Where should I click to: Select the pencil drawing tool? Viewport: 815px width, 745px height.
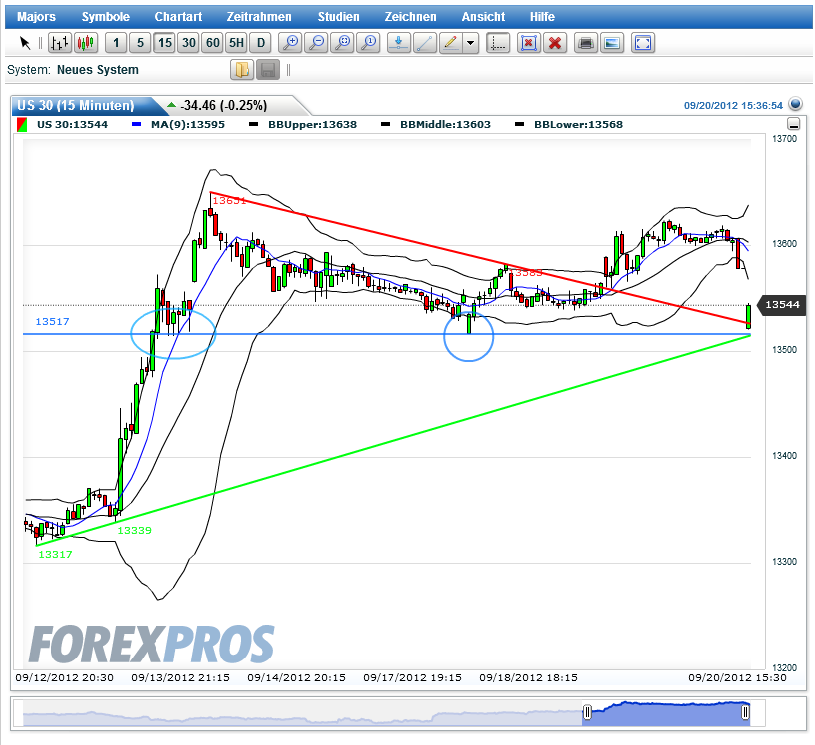pos(451,43)
